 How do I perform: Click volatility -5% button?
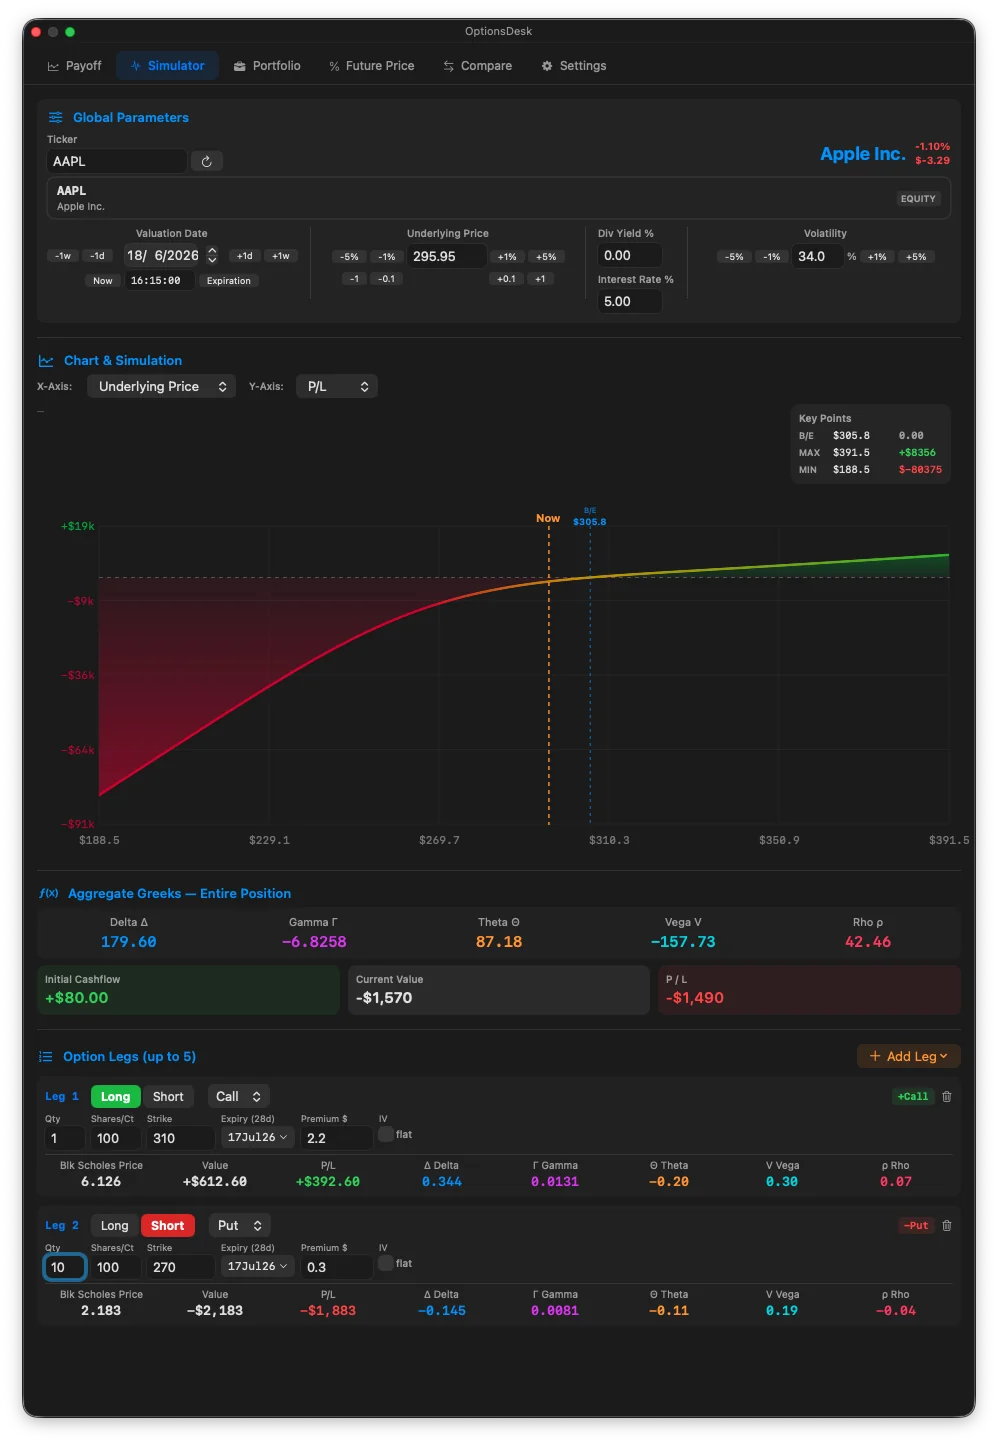pos(735,257)
